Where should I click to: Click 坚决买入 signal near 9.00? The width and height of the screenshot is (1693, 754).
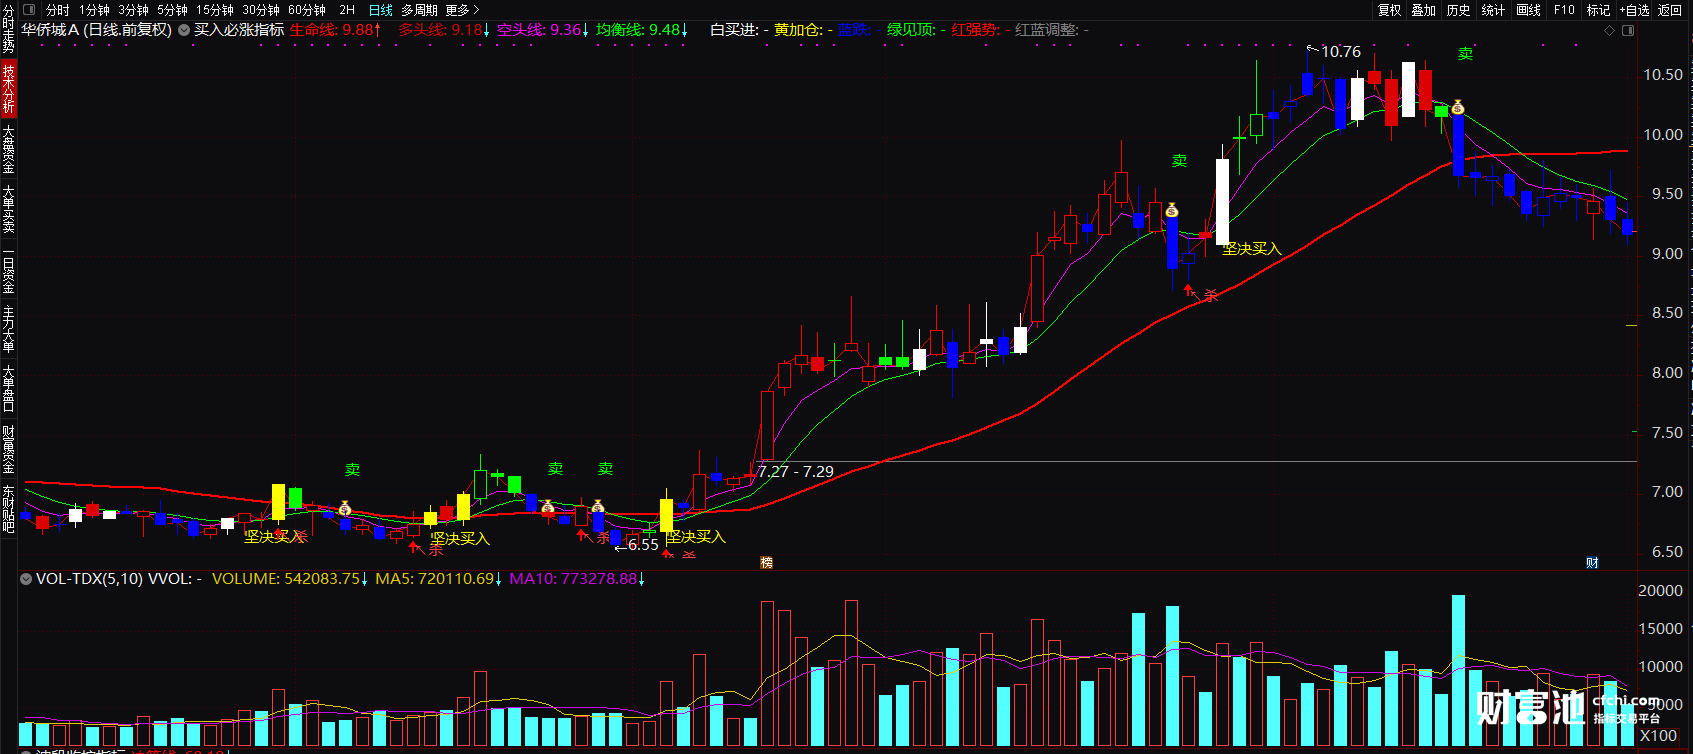pyautogui.click(x=1251, y=248)
